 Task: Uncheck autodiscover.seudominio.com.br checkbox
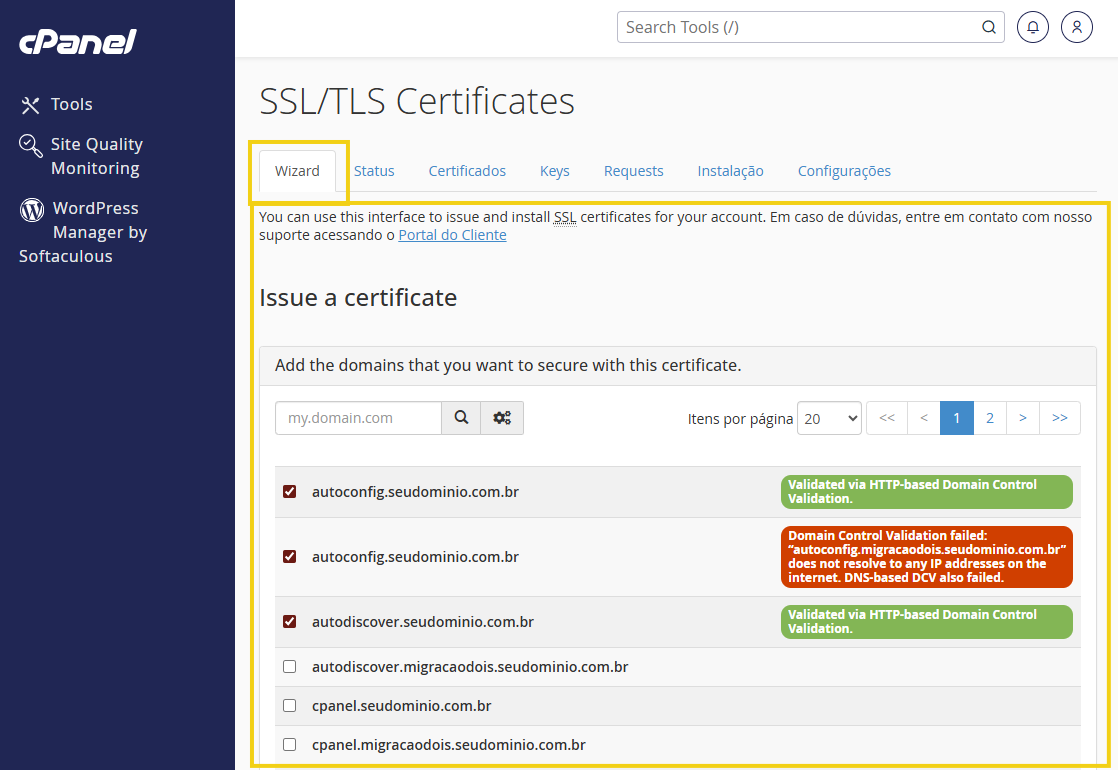point(289,622)
